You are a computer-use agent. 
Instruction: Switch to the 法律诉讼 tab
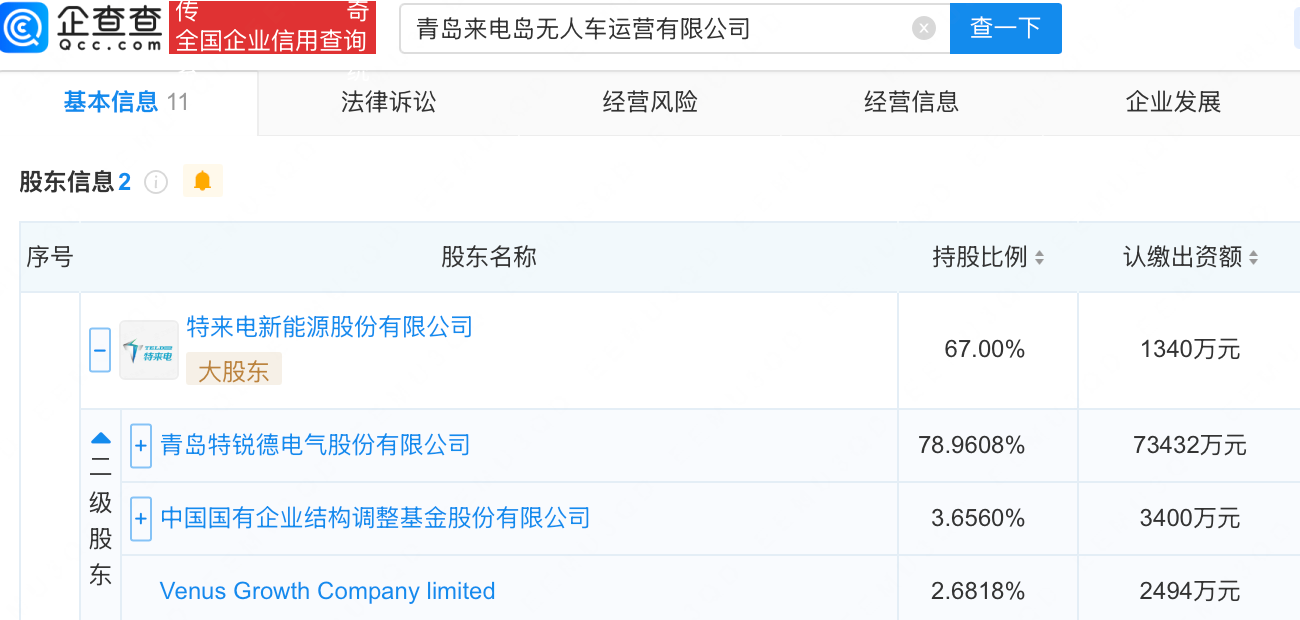(388, 102)
